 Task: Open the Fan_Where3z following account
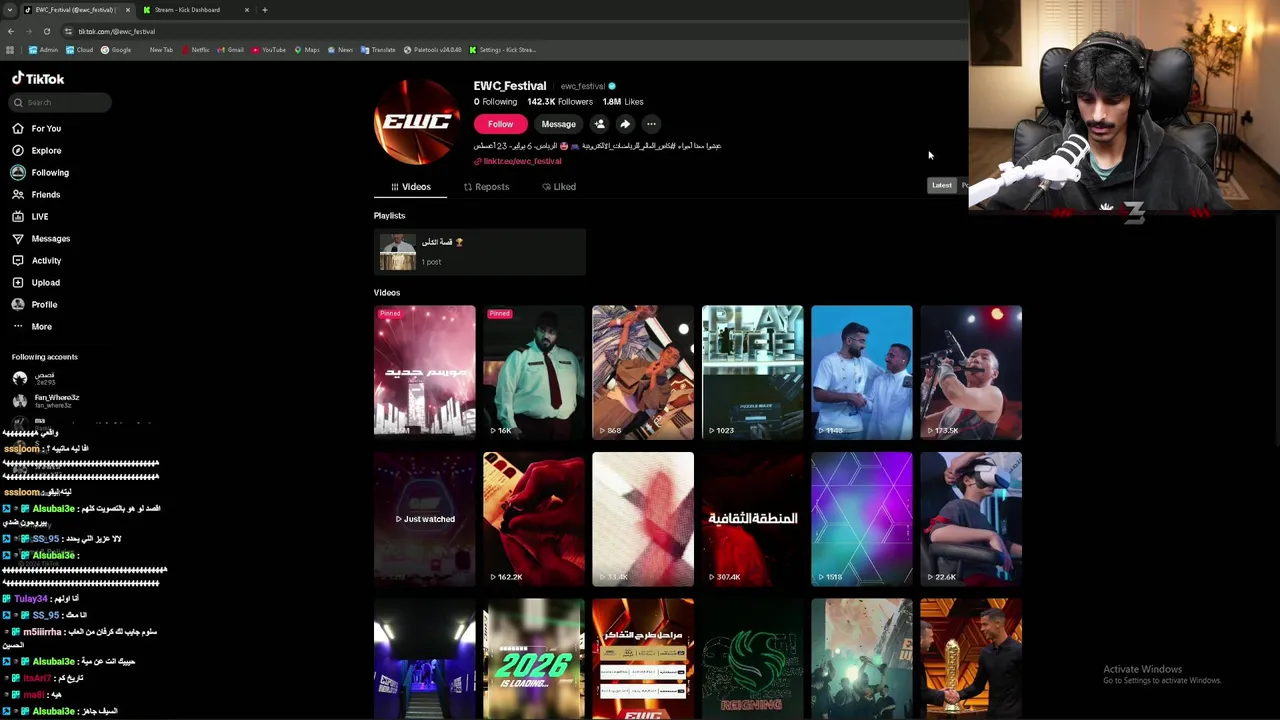point(46,400)
